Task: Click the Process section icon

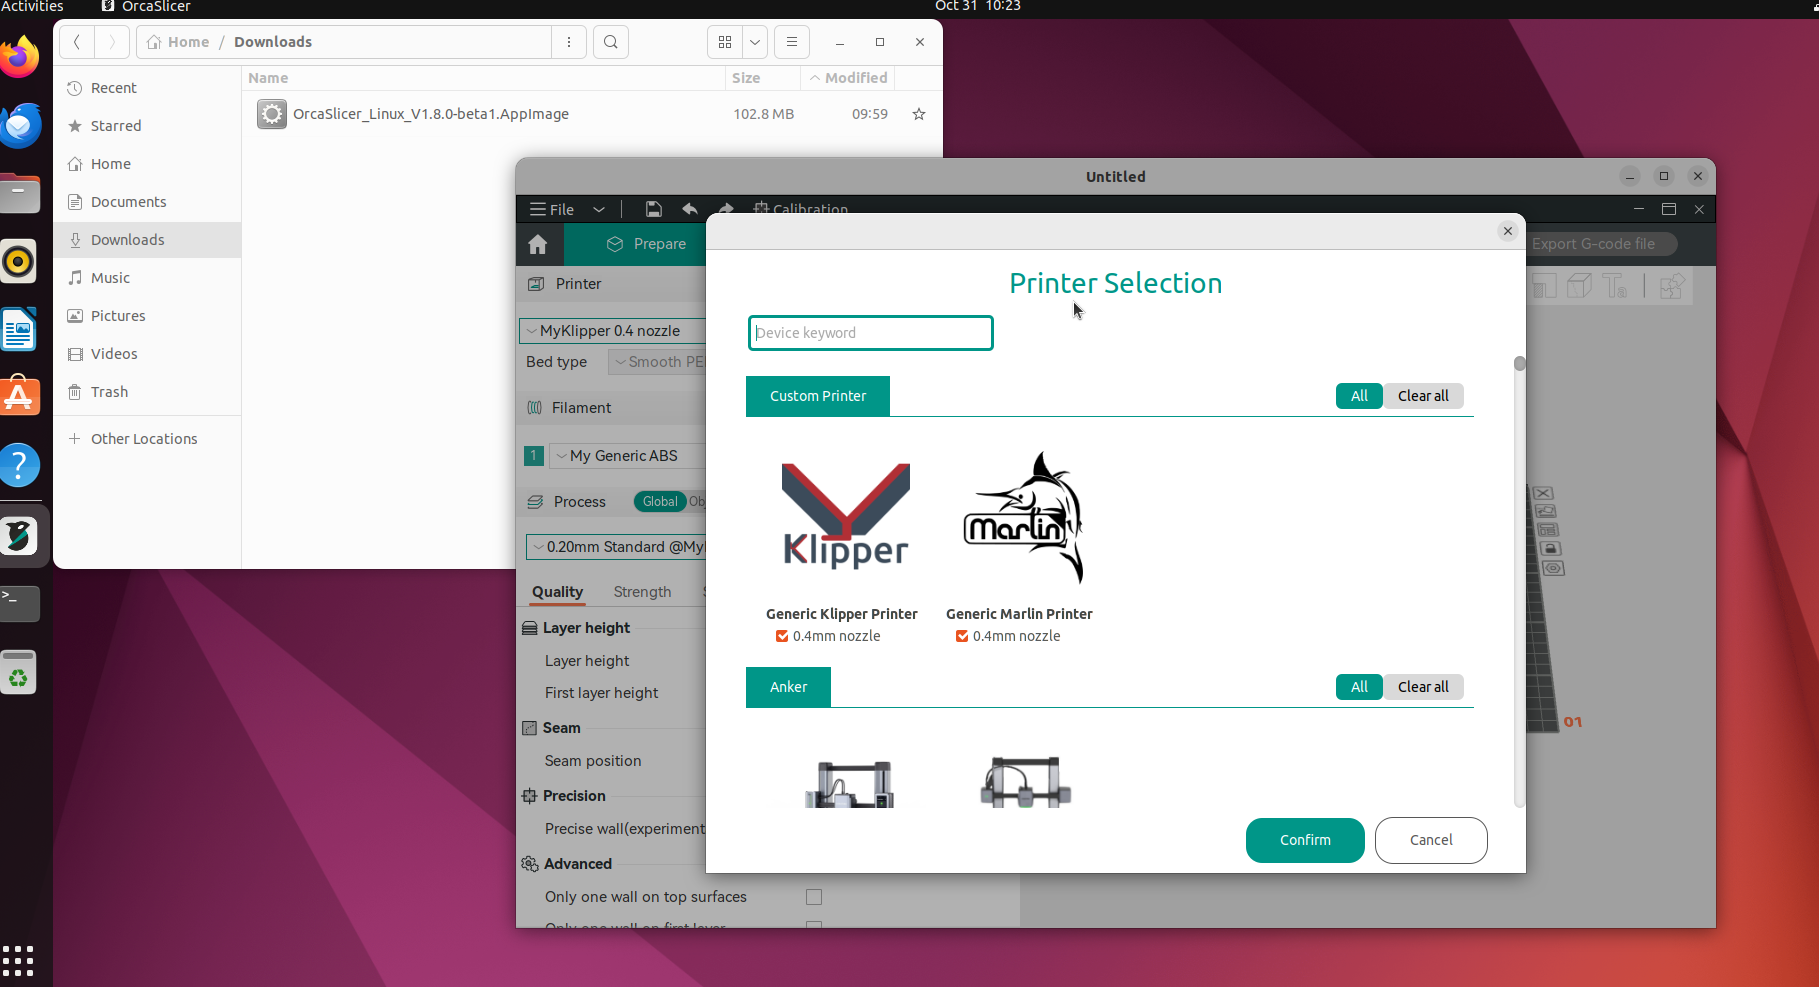Action: [x=535, y=502]
